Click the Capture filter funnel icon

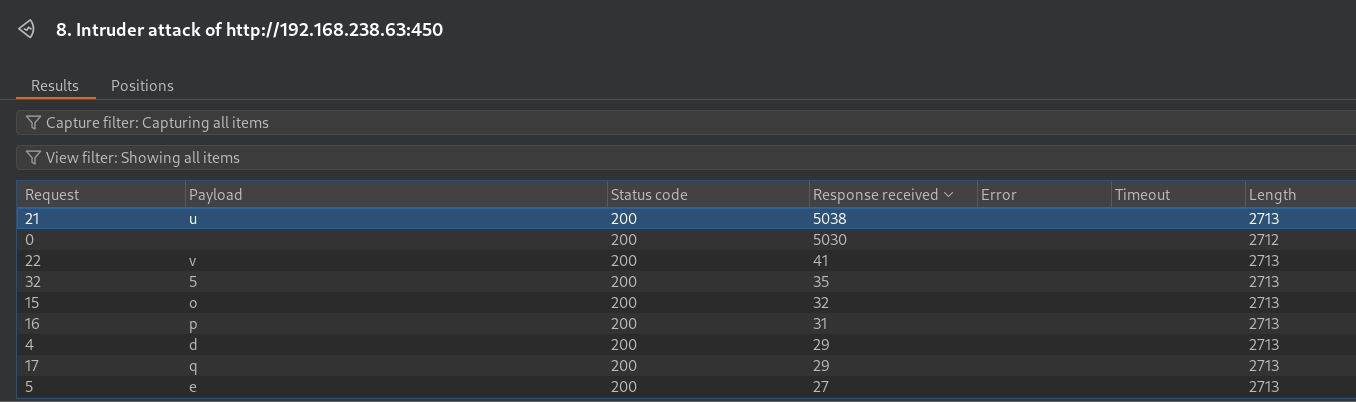pyautogui.click(x=34, y=123)
